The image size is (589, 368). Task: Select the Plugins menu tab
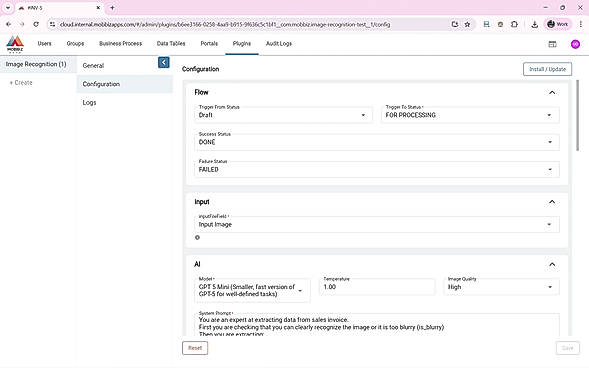point(242,44)
